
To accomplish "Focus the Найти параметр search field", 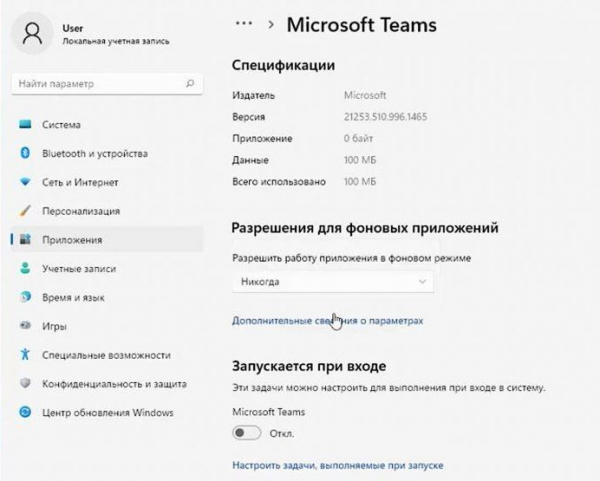I will tap(107, 83).
